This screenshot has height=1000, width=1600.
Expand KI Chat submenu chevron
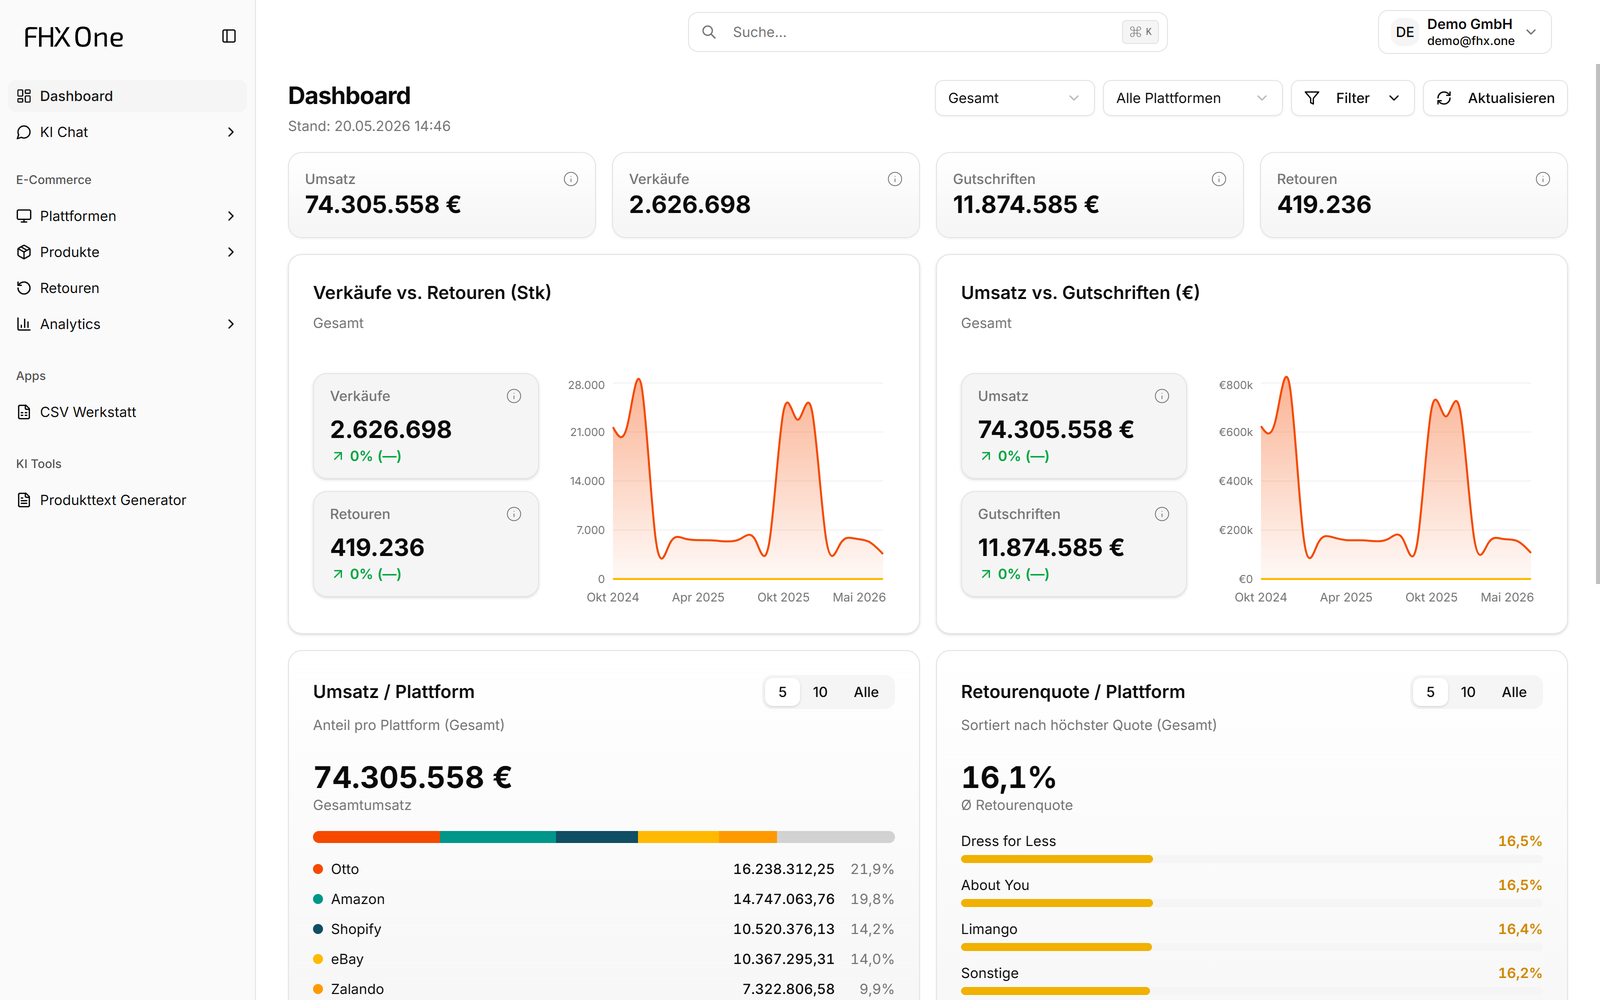[x=231, y=132]
